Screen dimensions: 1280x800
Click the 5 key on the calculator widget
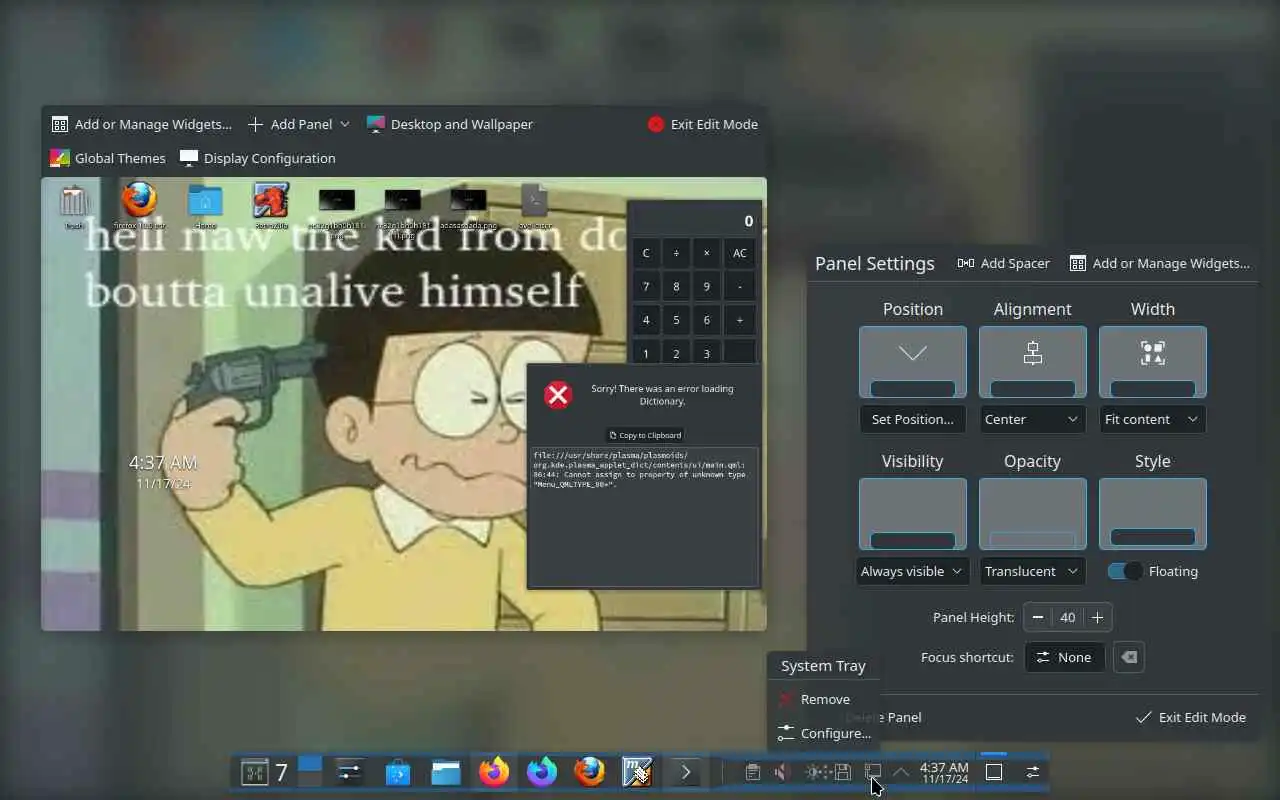pyautogui.click(x=676, y=320)
